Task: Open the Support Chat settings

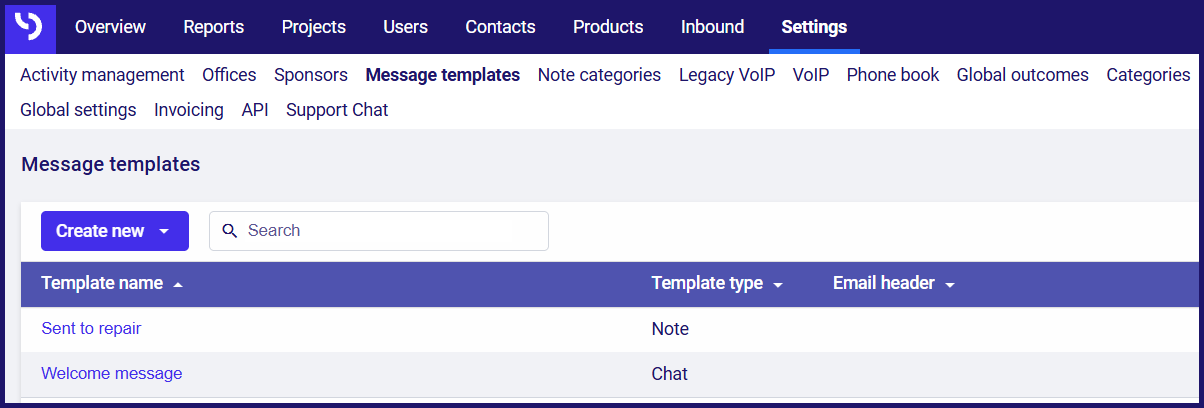Action: [337, 110]
